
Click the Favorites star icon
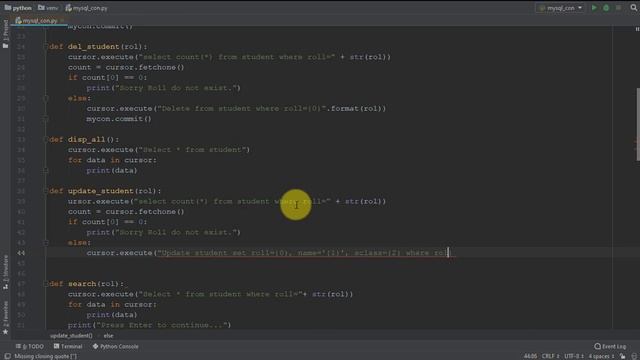point(5,332)
